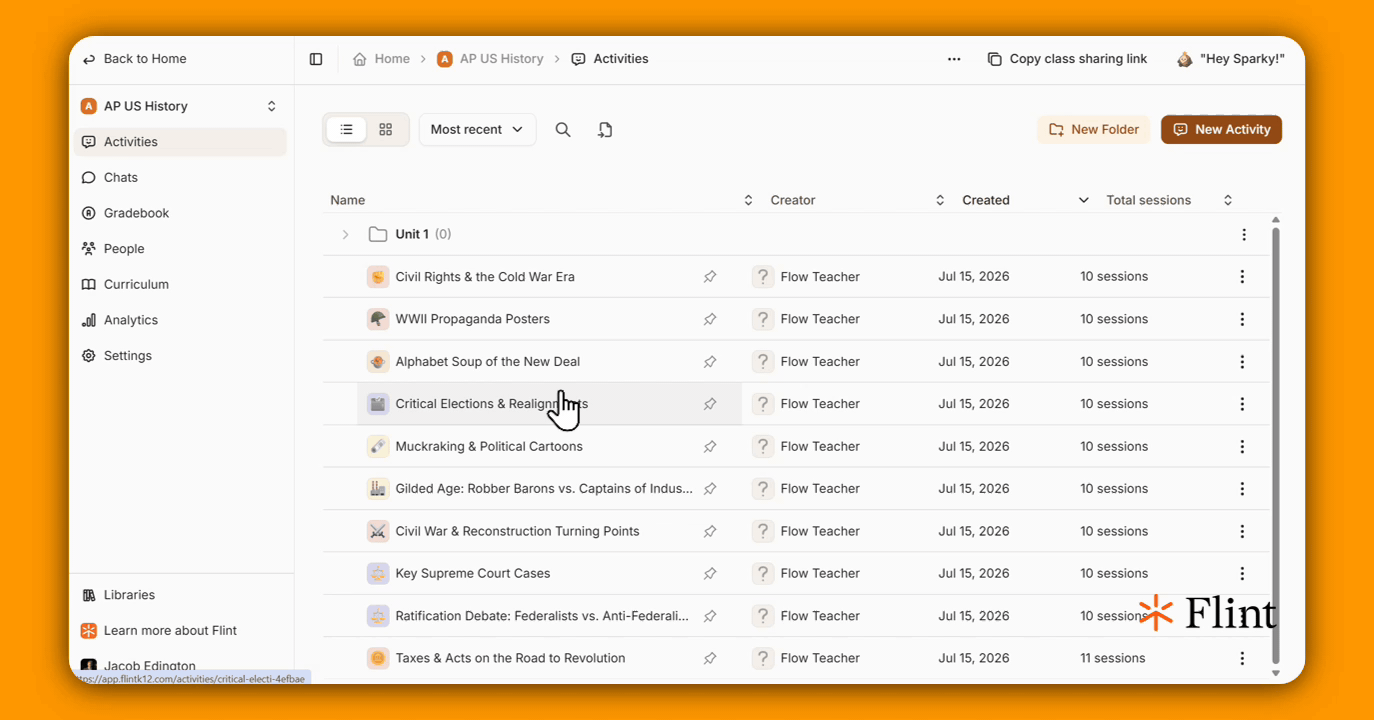Pin the Ratification Debate activity
The height and width of the screenshot is (720, 1374).
click(710, 616)
